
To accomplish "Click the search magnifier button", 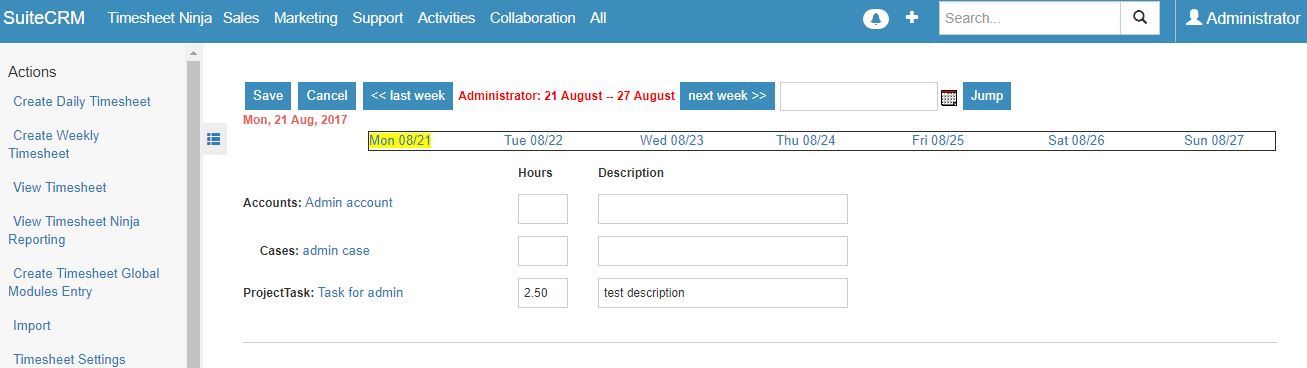I will click(x=1139, y=18).
